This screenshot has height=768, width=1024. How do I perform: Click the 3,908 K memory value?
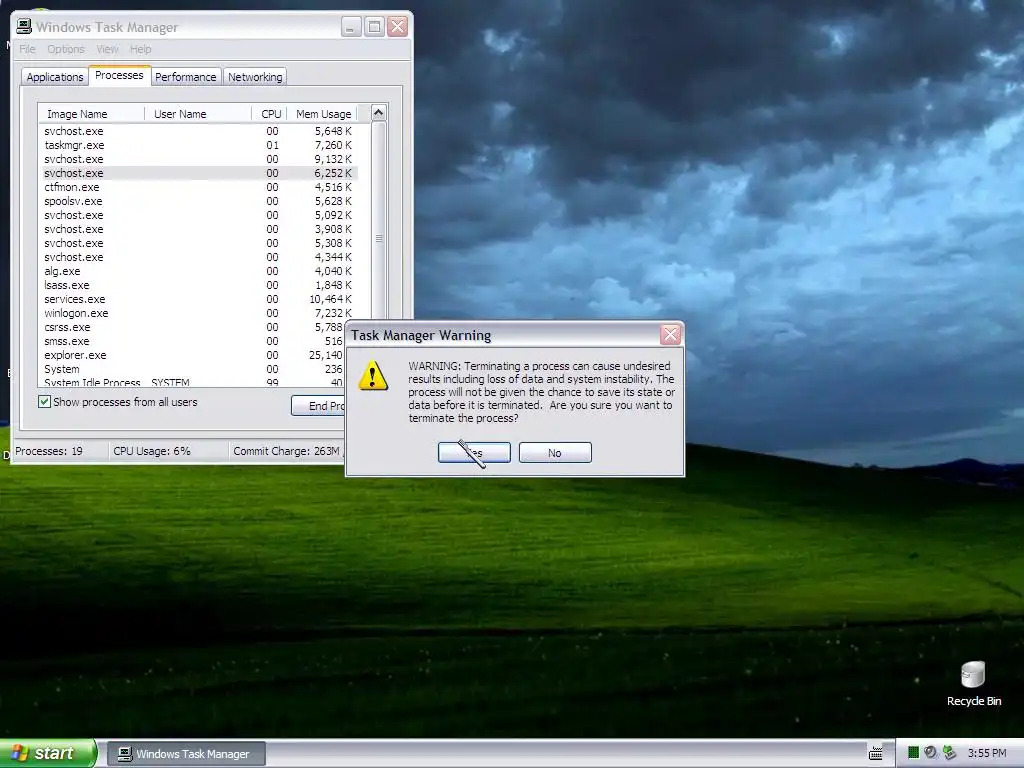pyautogui.click(x=333, y=229)
